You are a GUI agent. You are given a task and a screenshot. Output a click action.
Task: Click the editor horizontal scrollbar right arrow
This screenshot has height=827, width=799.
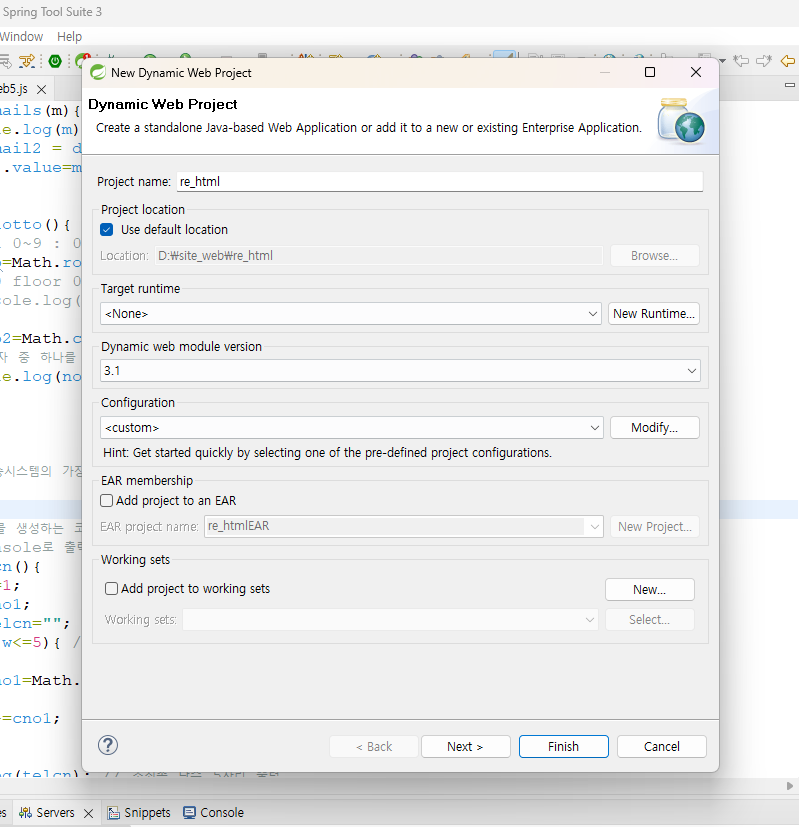(790, 786)
